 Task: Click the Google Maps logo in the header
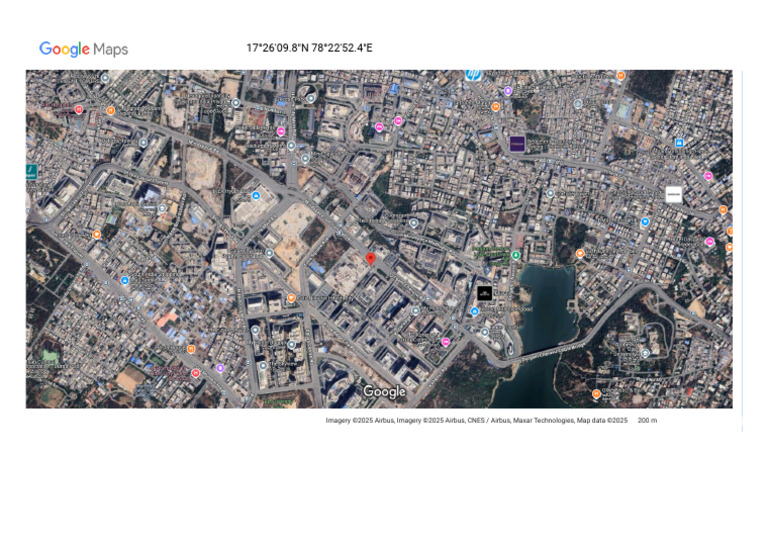[84, 49]
